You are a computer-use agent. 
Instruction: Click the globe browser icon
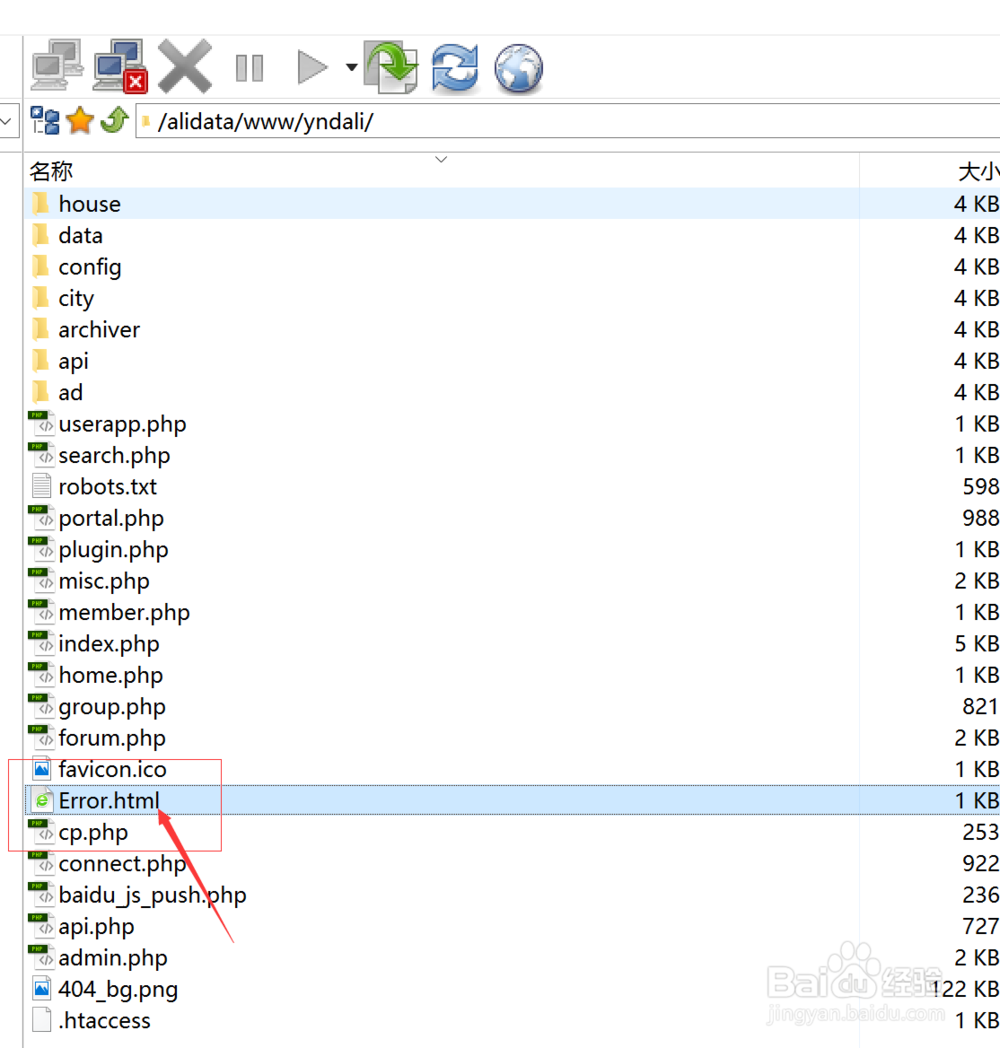[519, 68]
